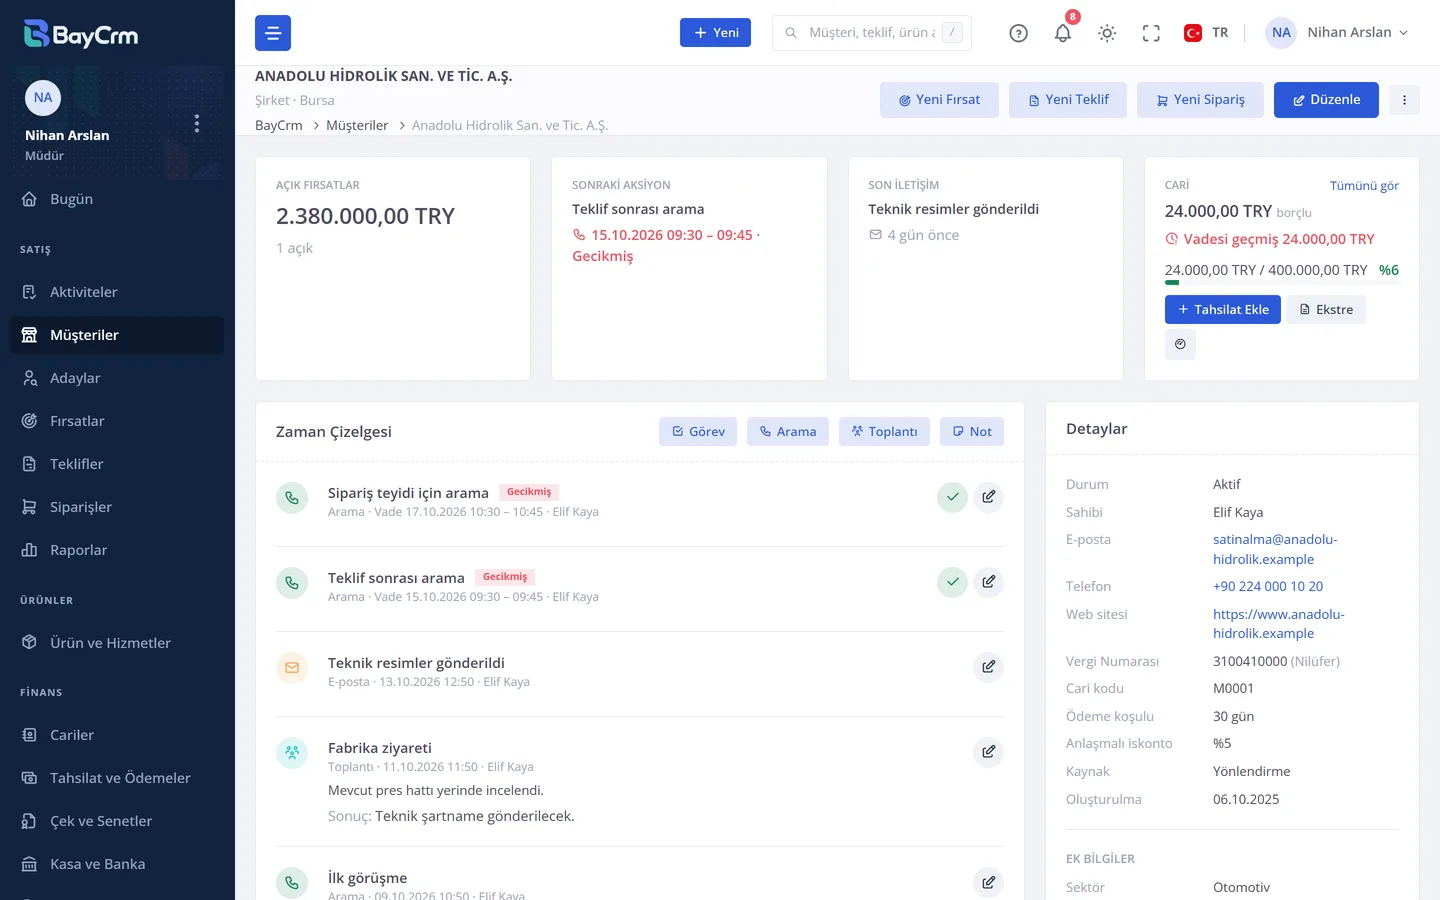
Task: Open Çek ve Senetler in sidebar
Action: pyautogui.click(x=117, y=821)
